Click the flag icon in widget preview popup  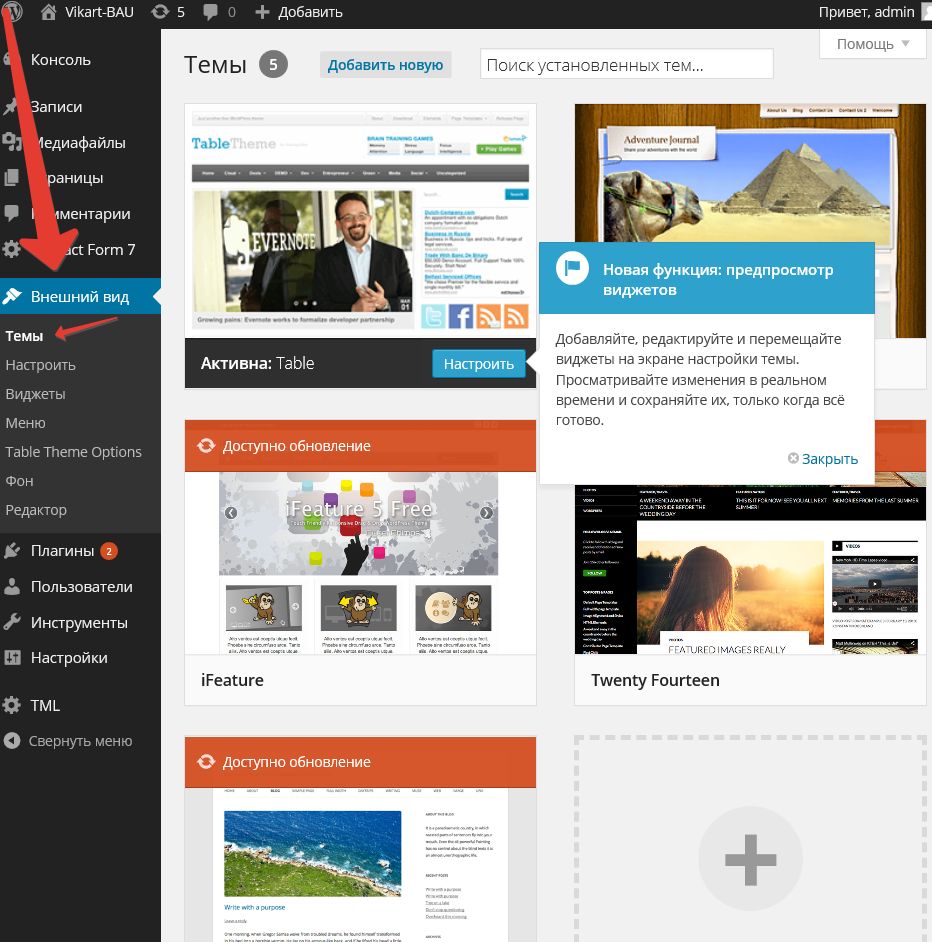click(x=572, y=268)
